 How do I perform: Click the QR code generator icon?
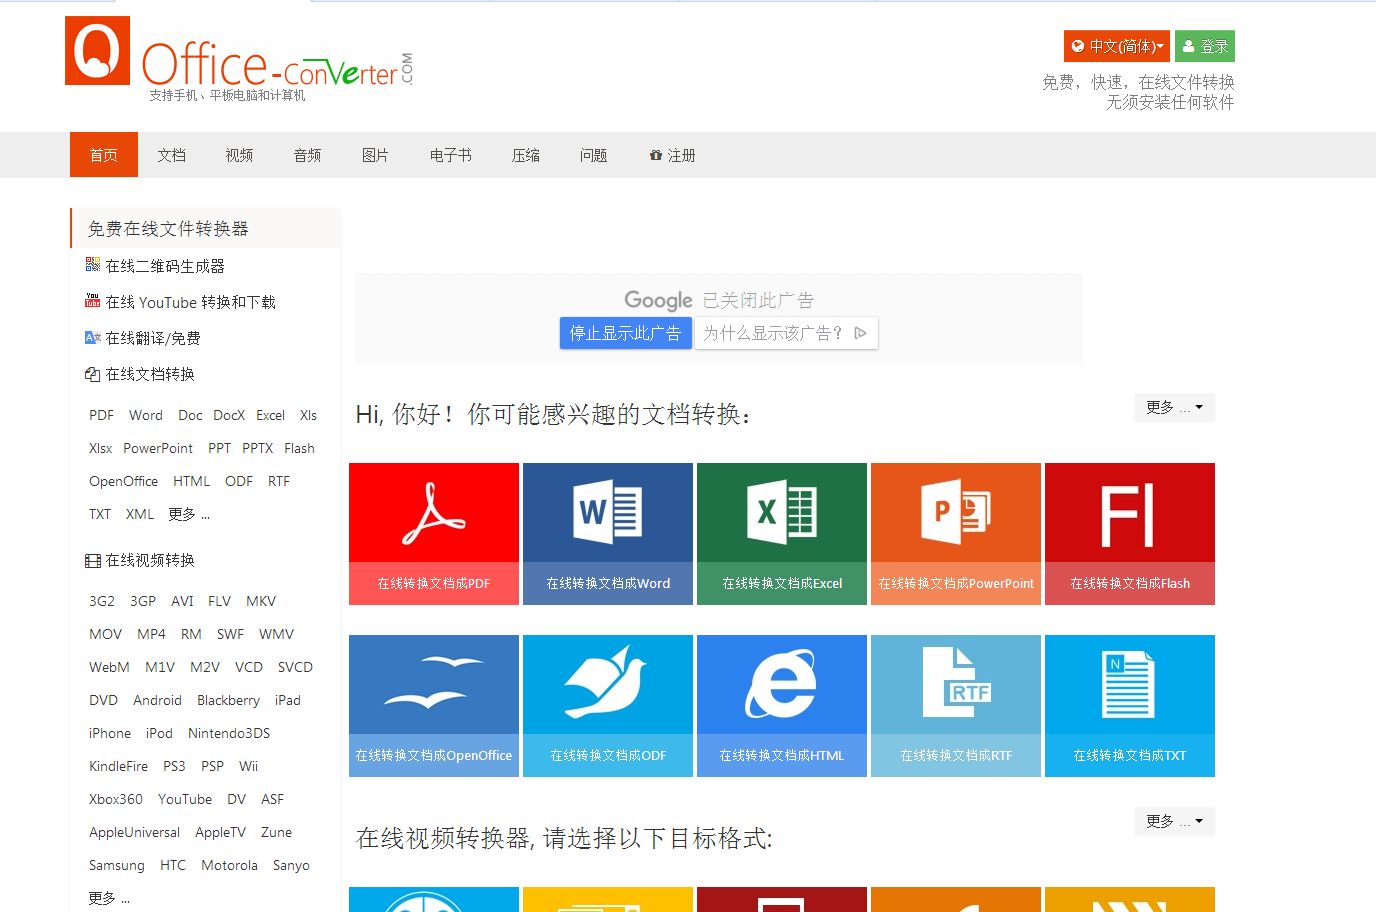coord(93,265)
